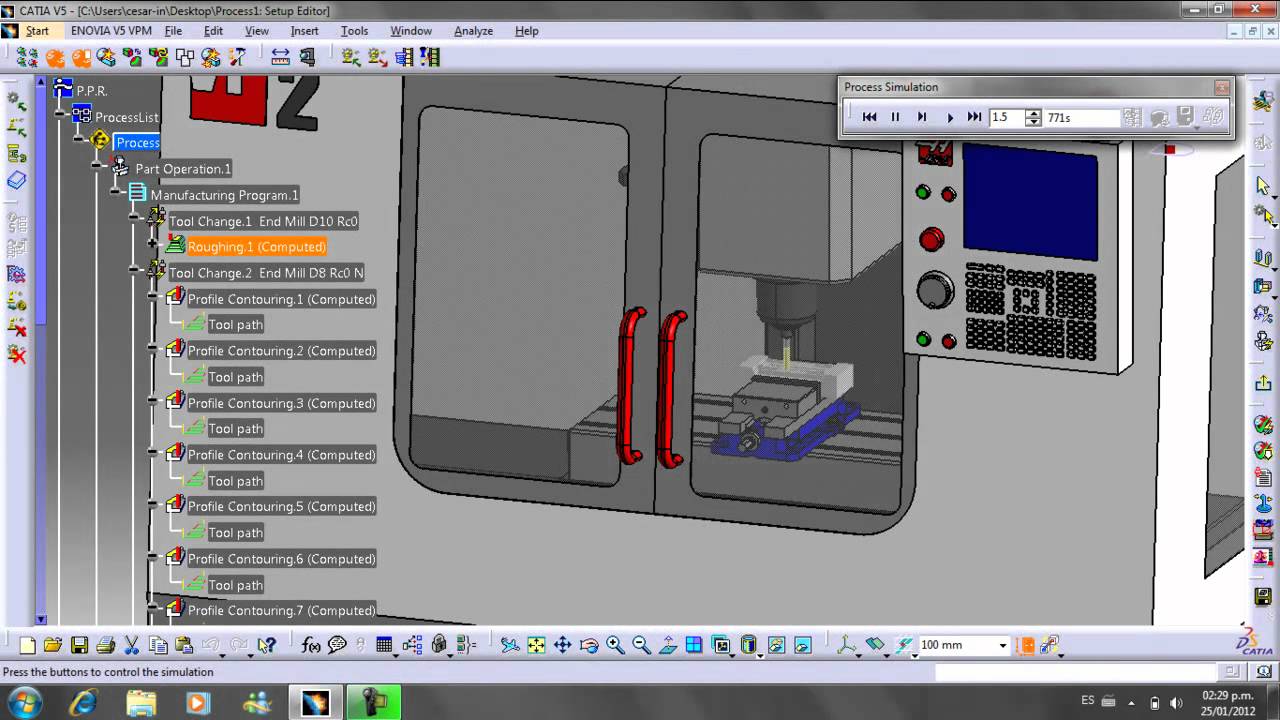This screenshot has width=1280, height=720.
Task: Expand the Roughing.1 node
Action: point(152,245)
